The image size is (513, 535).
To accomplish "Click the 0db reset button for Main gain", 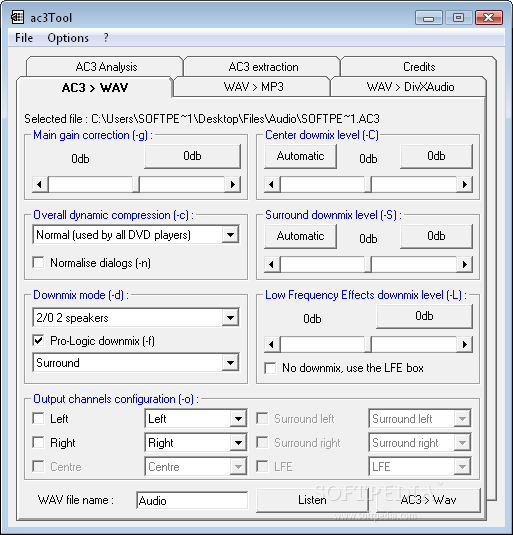I will pos(192,156).
